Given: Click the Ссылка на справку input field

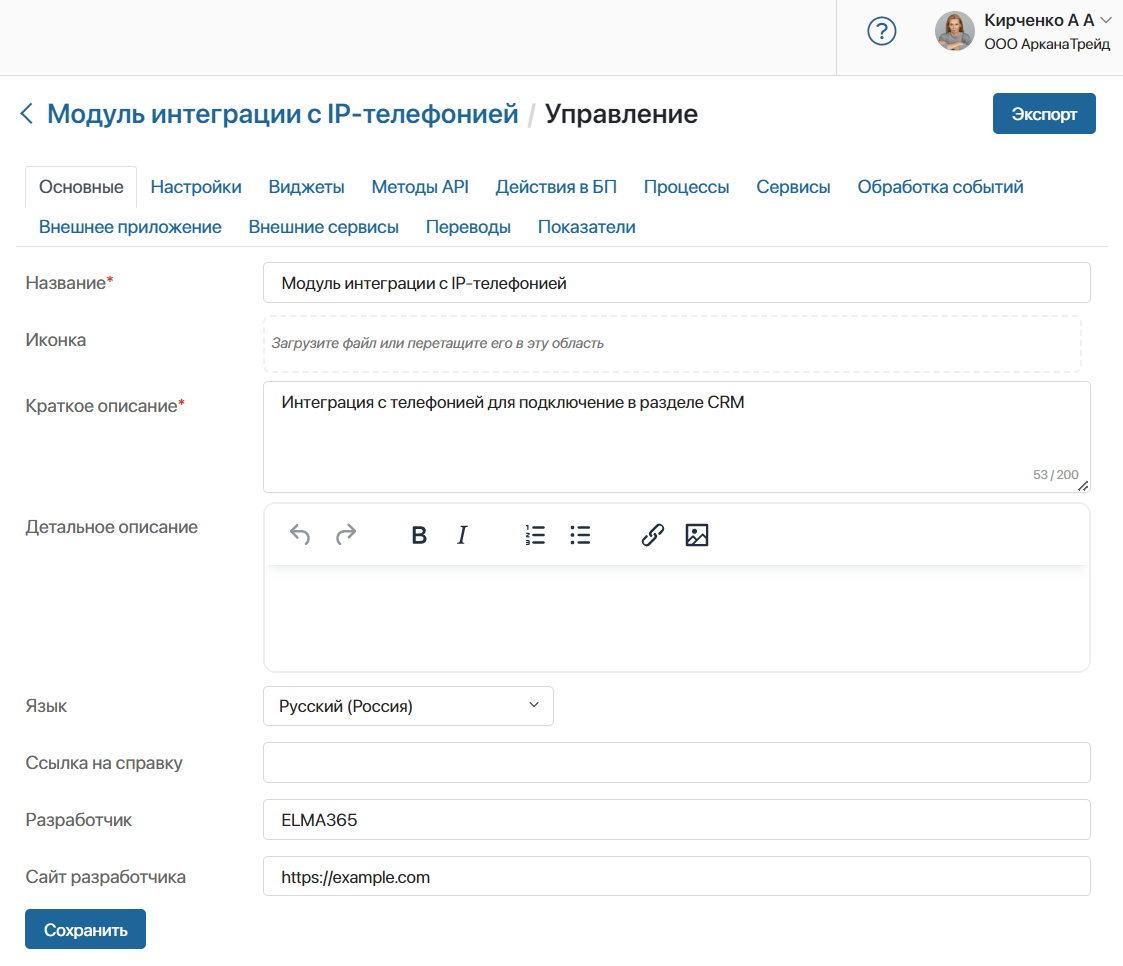Looking at the screenshot, I should point(677,763).
